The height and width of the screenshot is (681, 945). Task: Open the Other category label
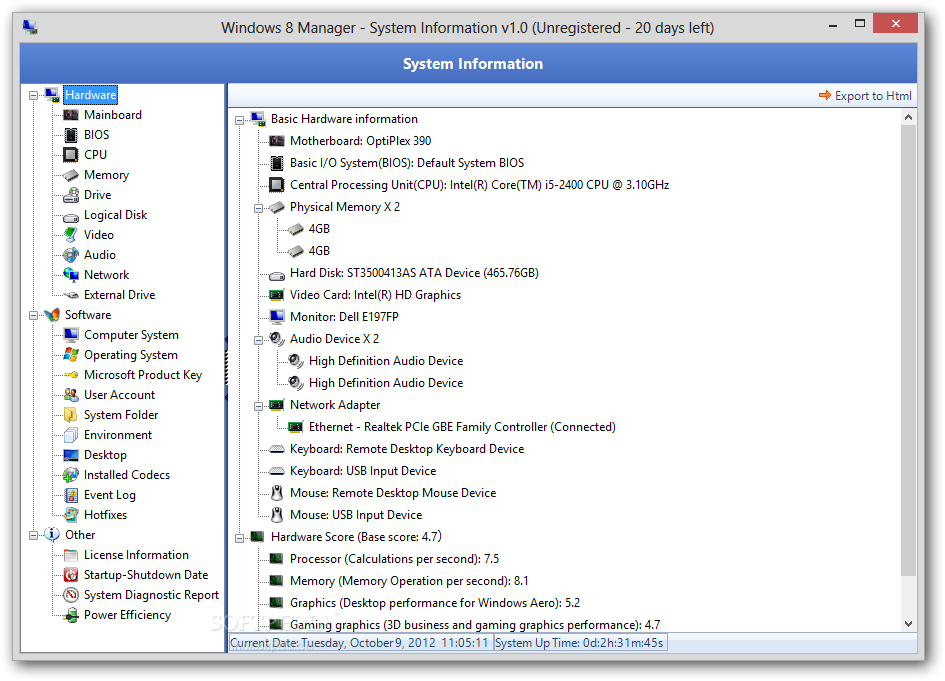point(80,535)
